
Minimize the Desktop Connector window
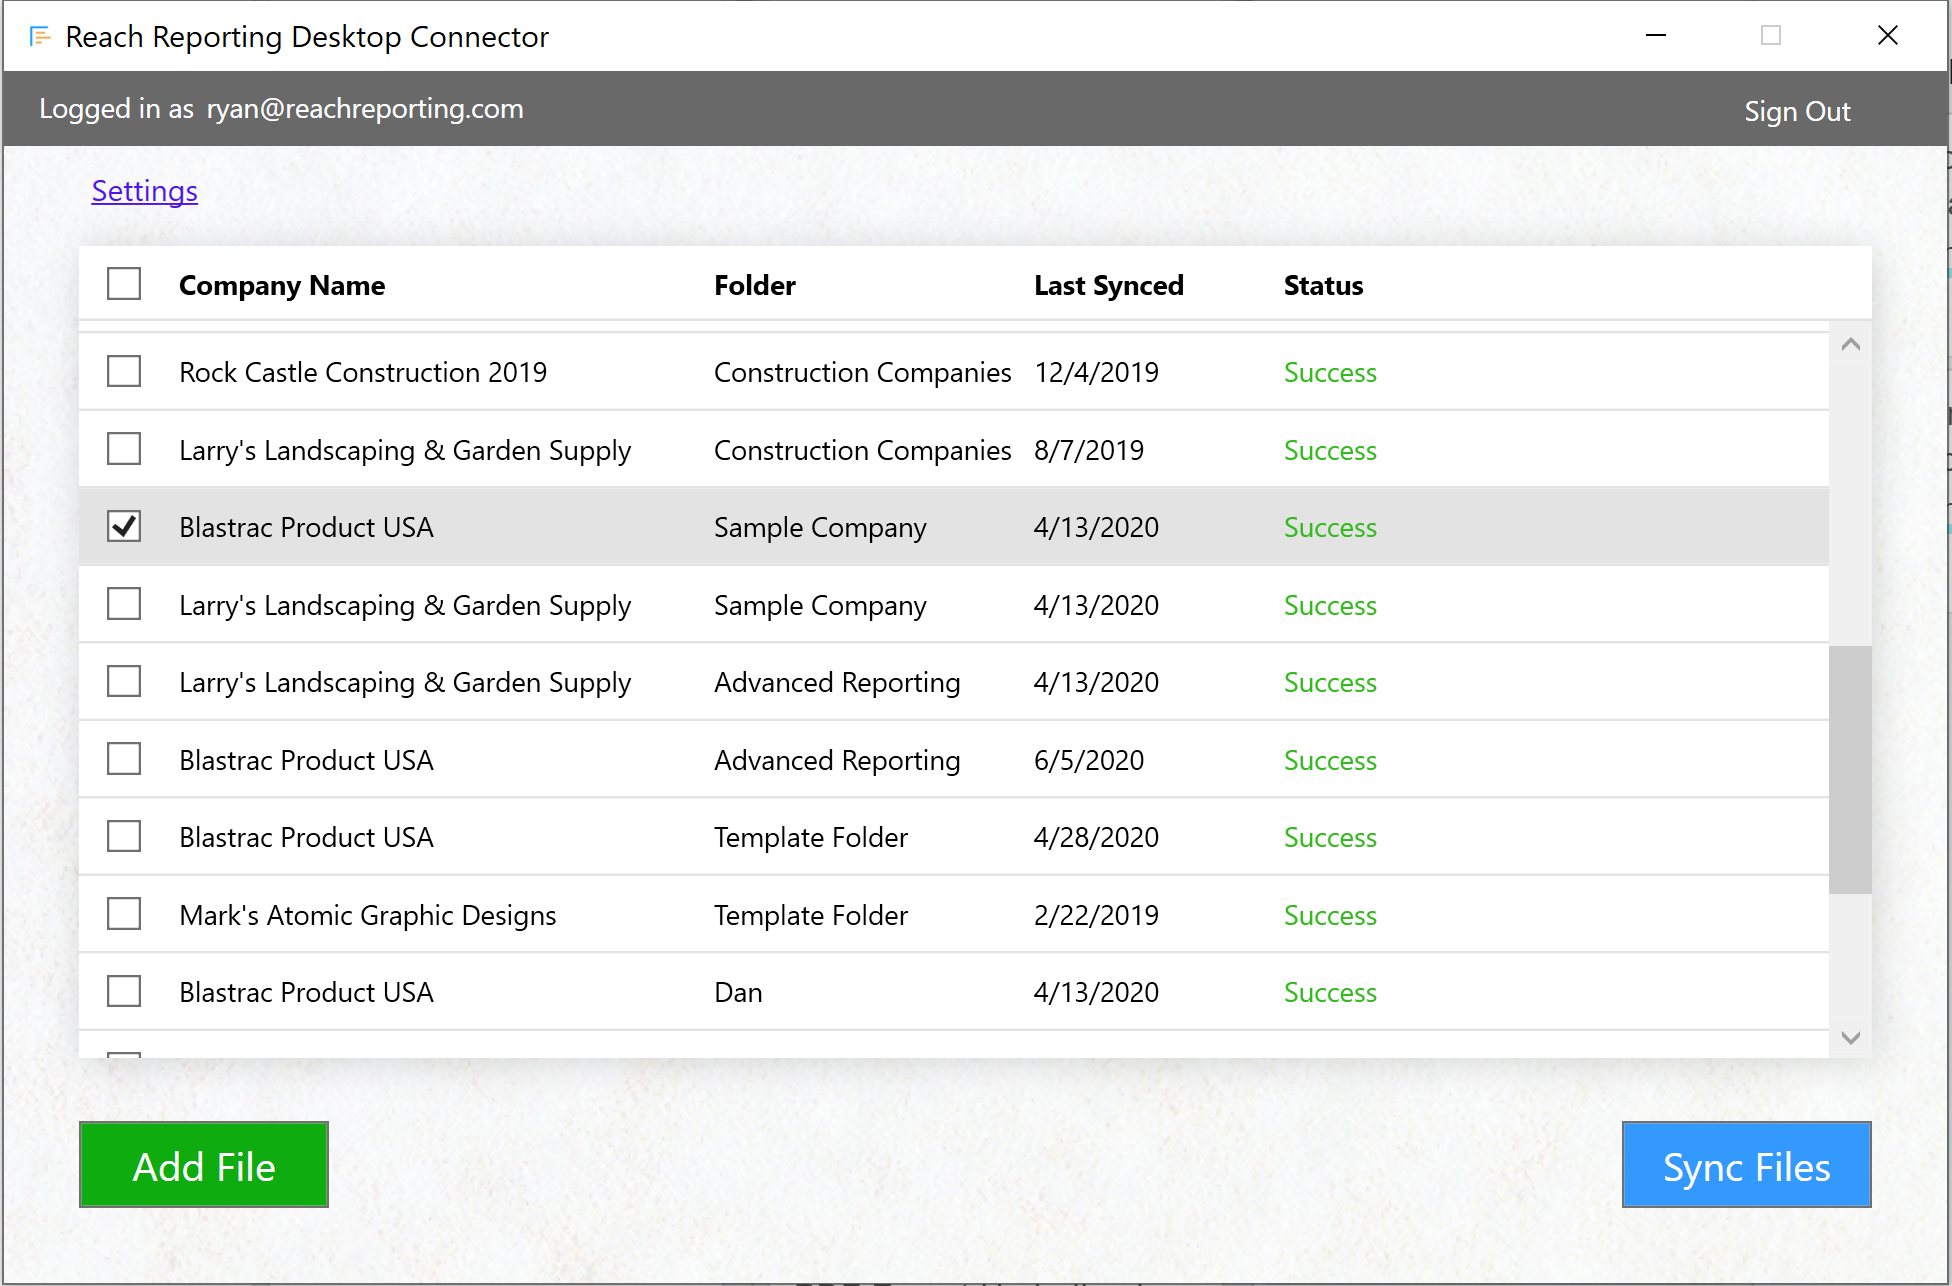(1656, 36)
